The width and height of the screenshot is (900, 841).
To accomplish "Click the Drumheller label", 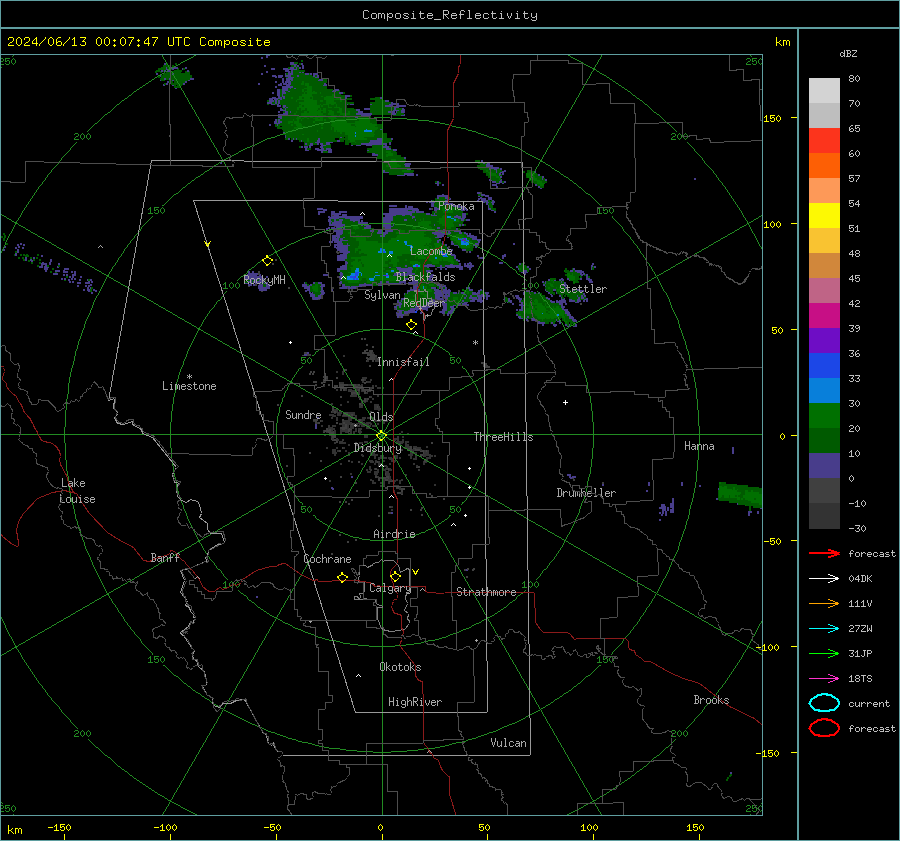I will coord(586,493).
